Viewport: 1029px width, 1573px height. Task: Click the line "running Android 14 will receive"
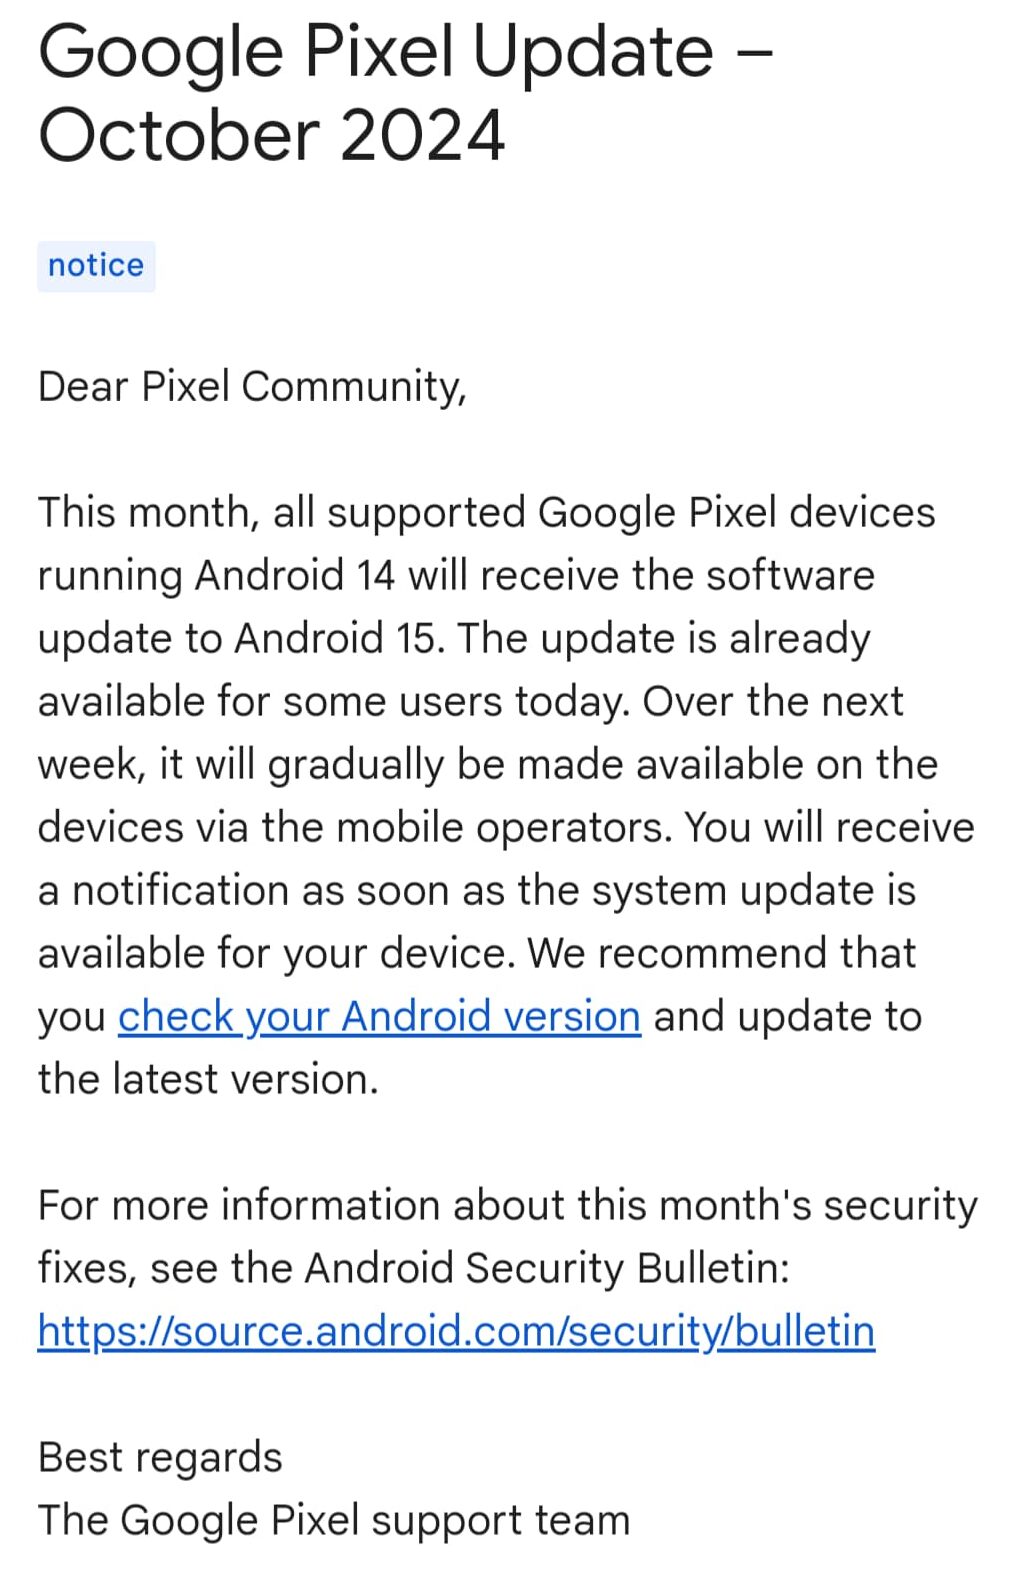[456, 576]
